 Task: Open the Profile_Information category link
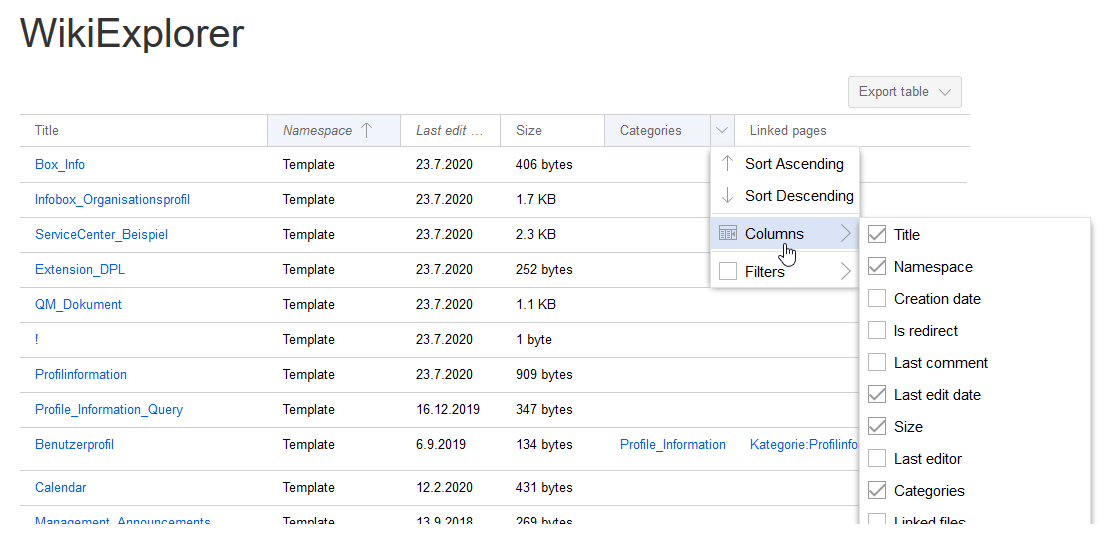tap(673, 444)
